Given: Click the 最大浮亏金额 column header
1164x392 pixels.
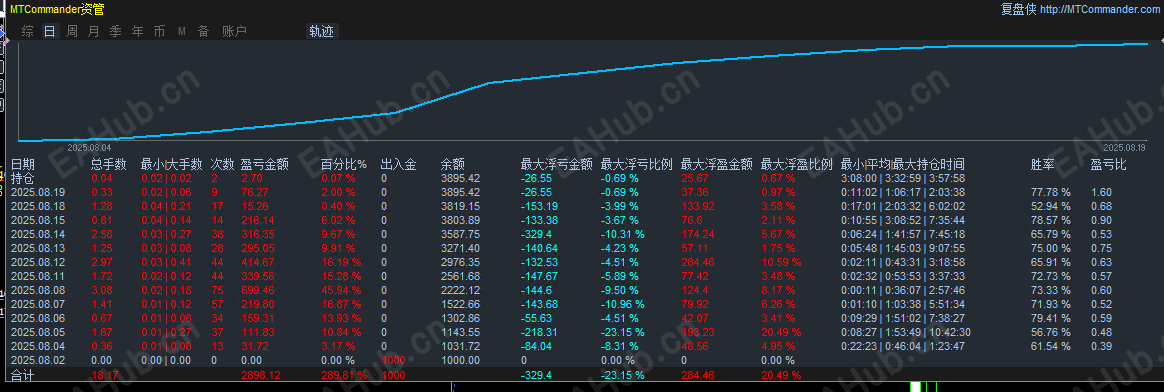Looking at the screenshot, I should (557, 164).
